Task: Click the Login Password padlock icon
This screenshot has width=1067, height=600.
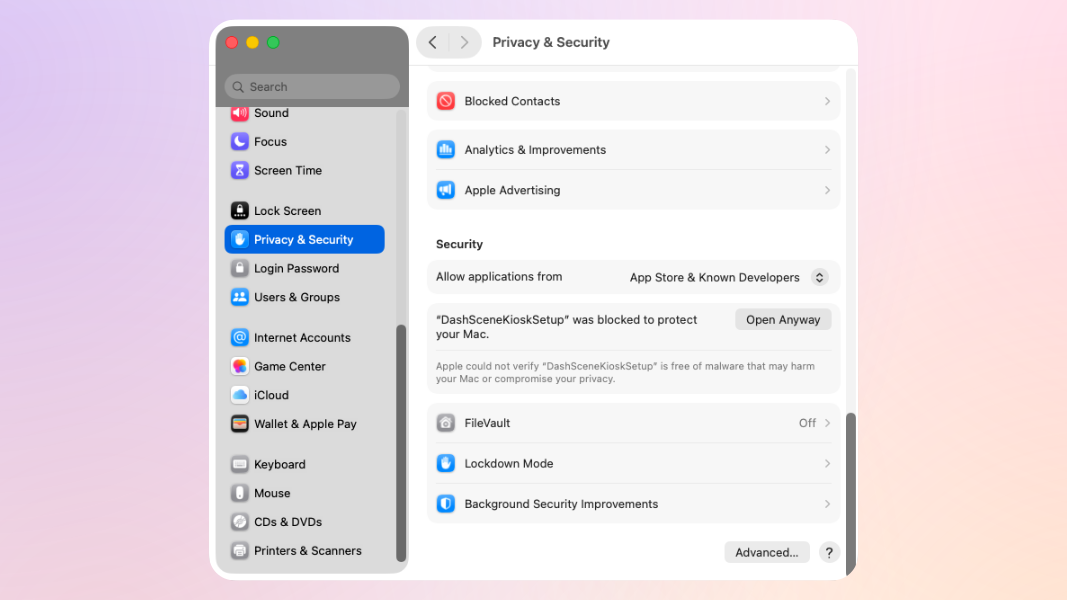Action: pos(240,268)
